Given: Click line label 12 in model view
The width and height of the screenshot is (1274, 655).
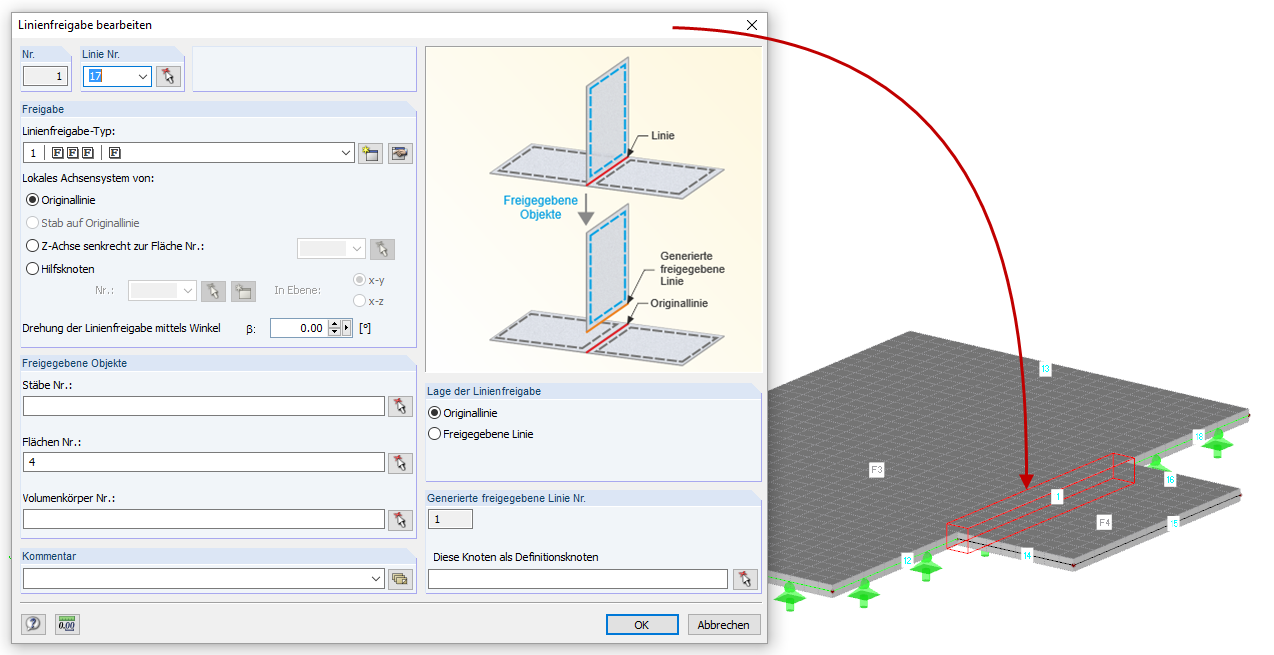Looking at the screenshot, I should click(x=908, y=560).
